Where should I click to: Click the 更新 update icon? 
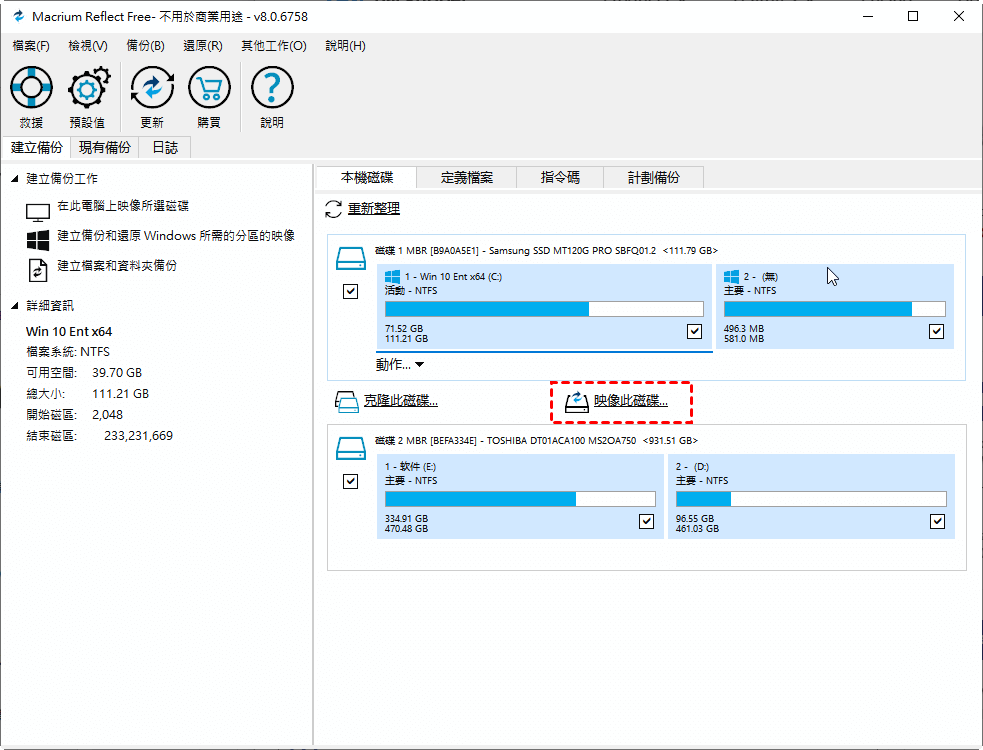tap(152, 88)
